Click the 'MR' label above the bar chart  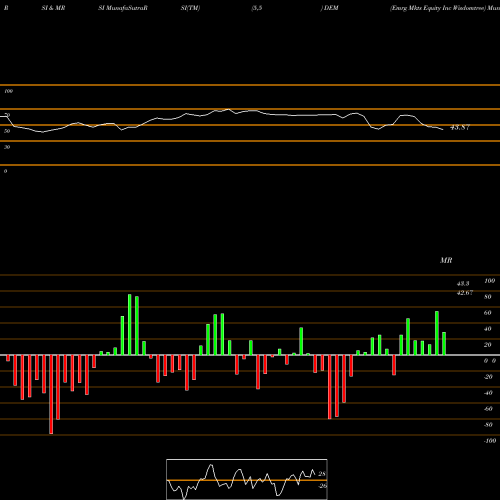[x=446, y=260]
